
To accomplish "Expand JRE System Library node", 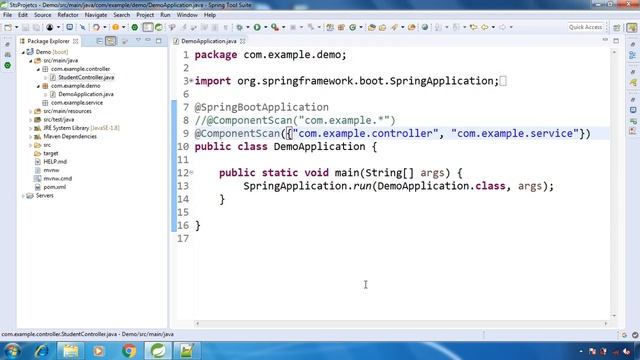I will [31, 128].
